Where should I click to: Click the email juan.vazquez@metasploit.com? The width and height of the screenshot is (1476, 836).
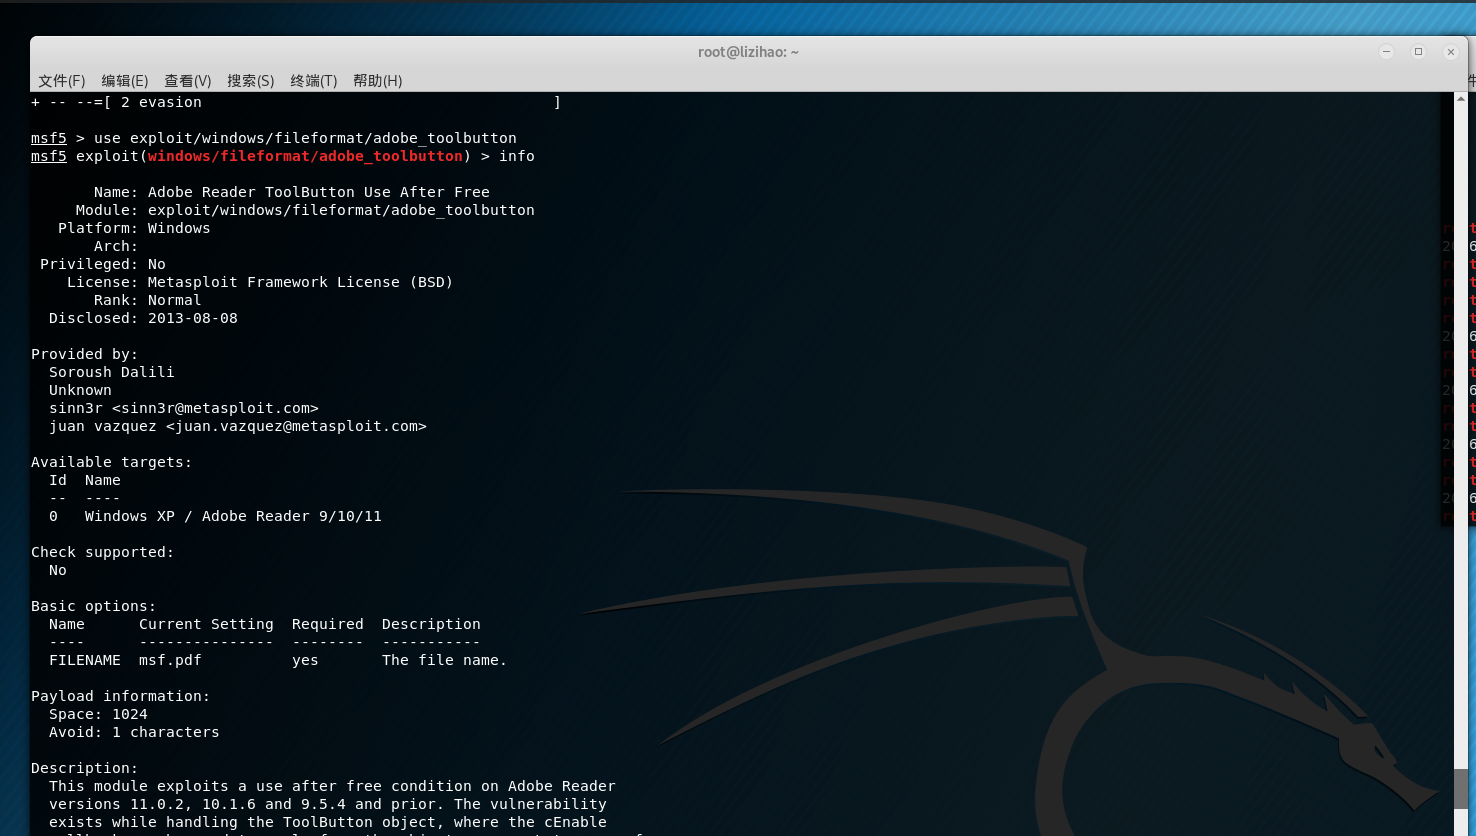click(296, 426)
